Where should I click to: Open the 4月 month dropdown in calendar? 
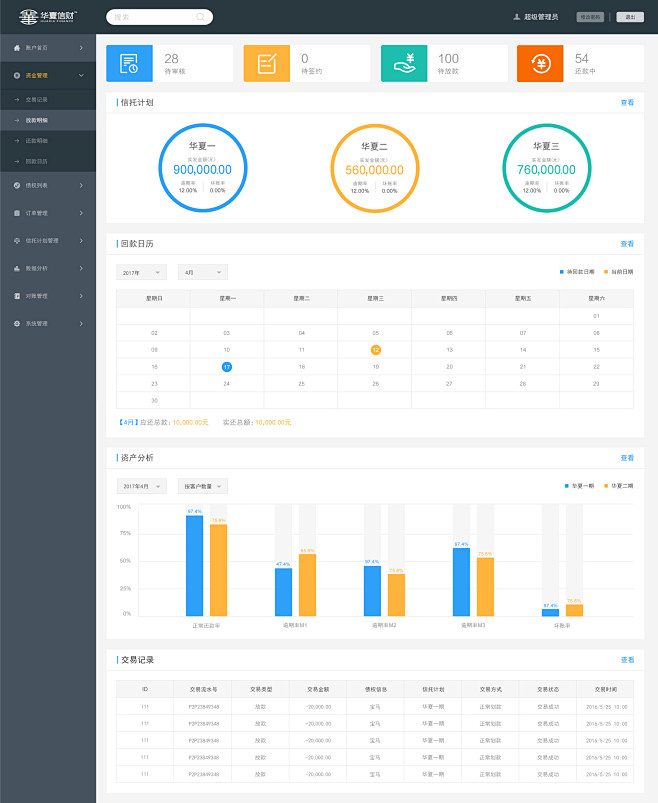click(203, 272)
